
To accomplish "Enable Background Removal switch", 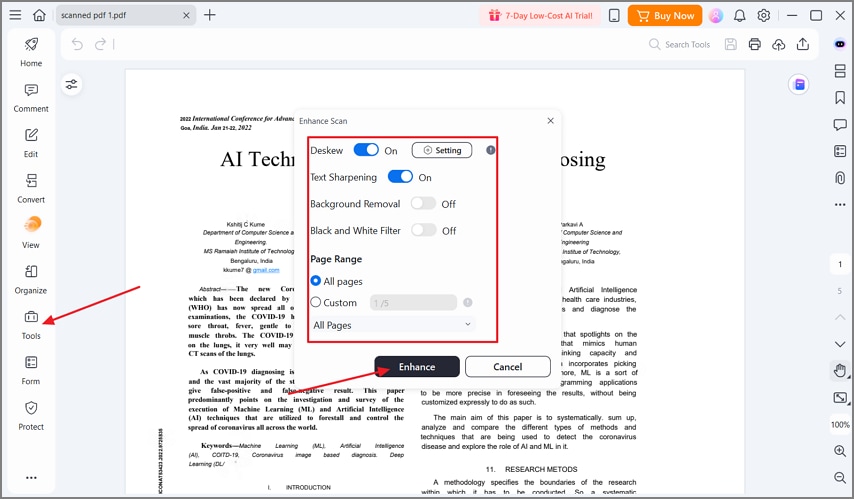I will click(x=423, y=203).
